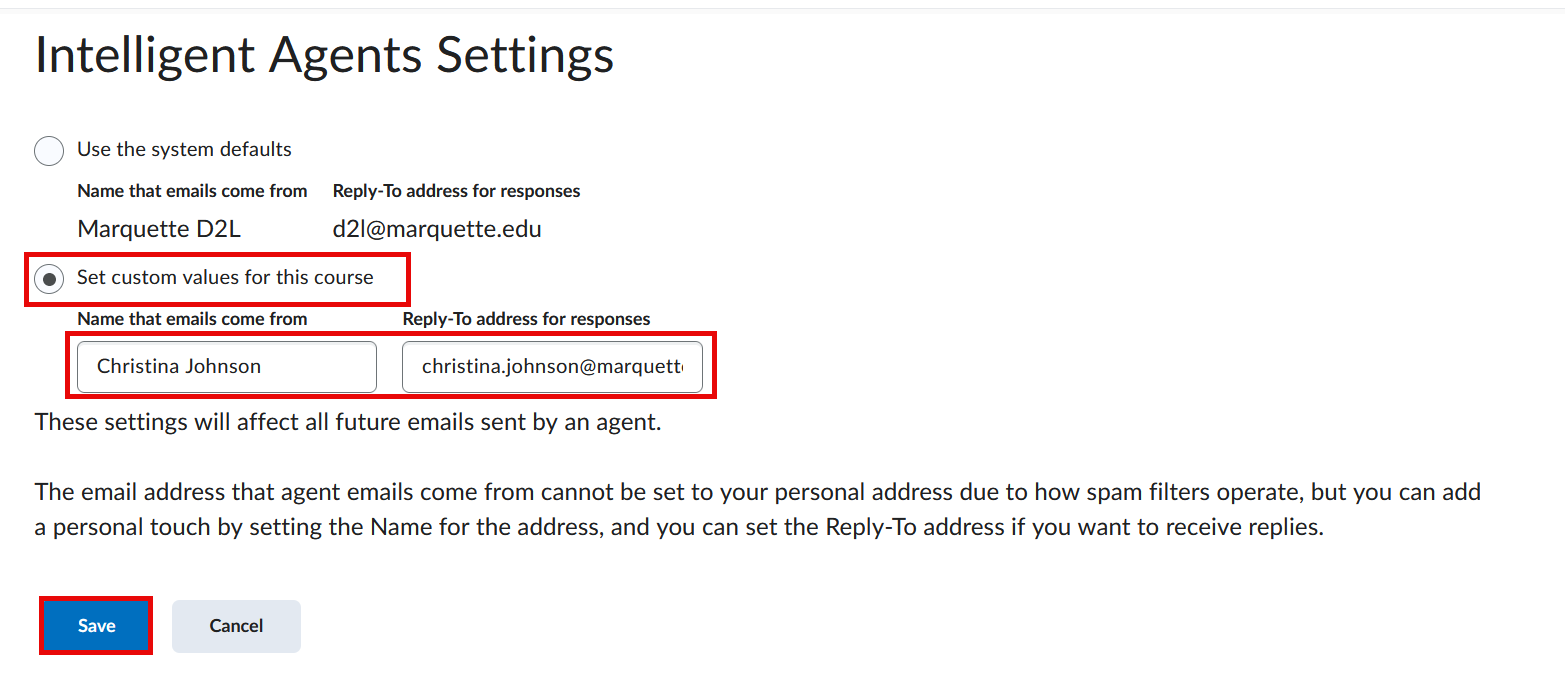Click the d2l@marquette.edu default address text
This screenshot has width=1565, height=687.
point(437,229)
